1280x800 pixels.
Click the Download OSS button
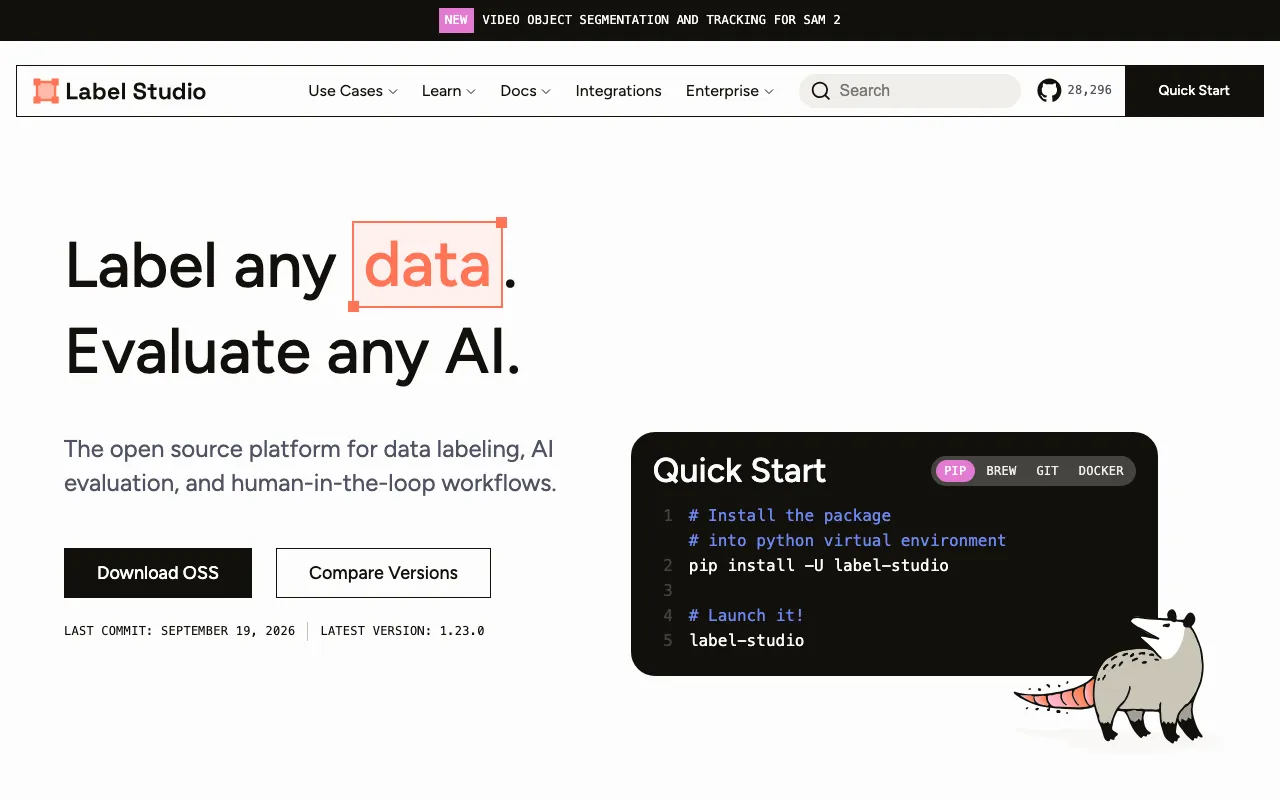click(x=158, y=573)
